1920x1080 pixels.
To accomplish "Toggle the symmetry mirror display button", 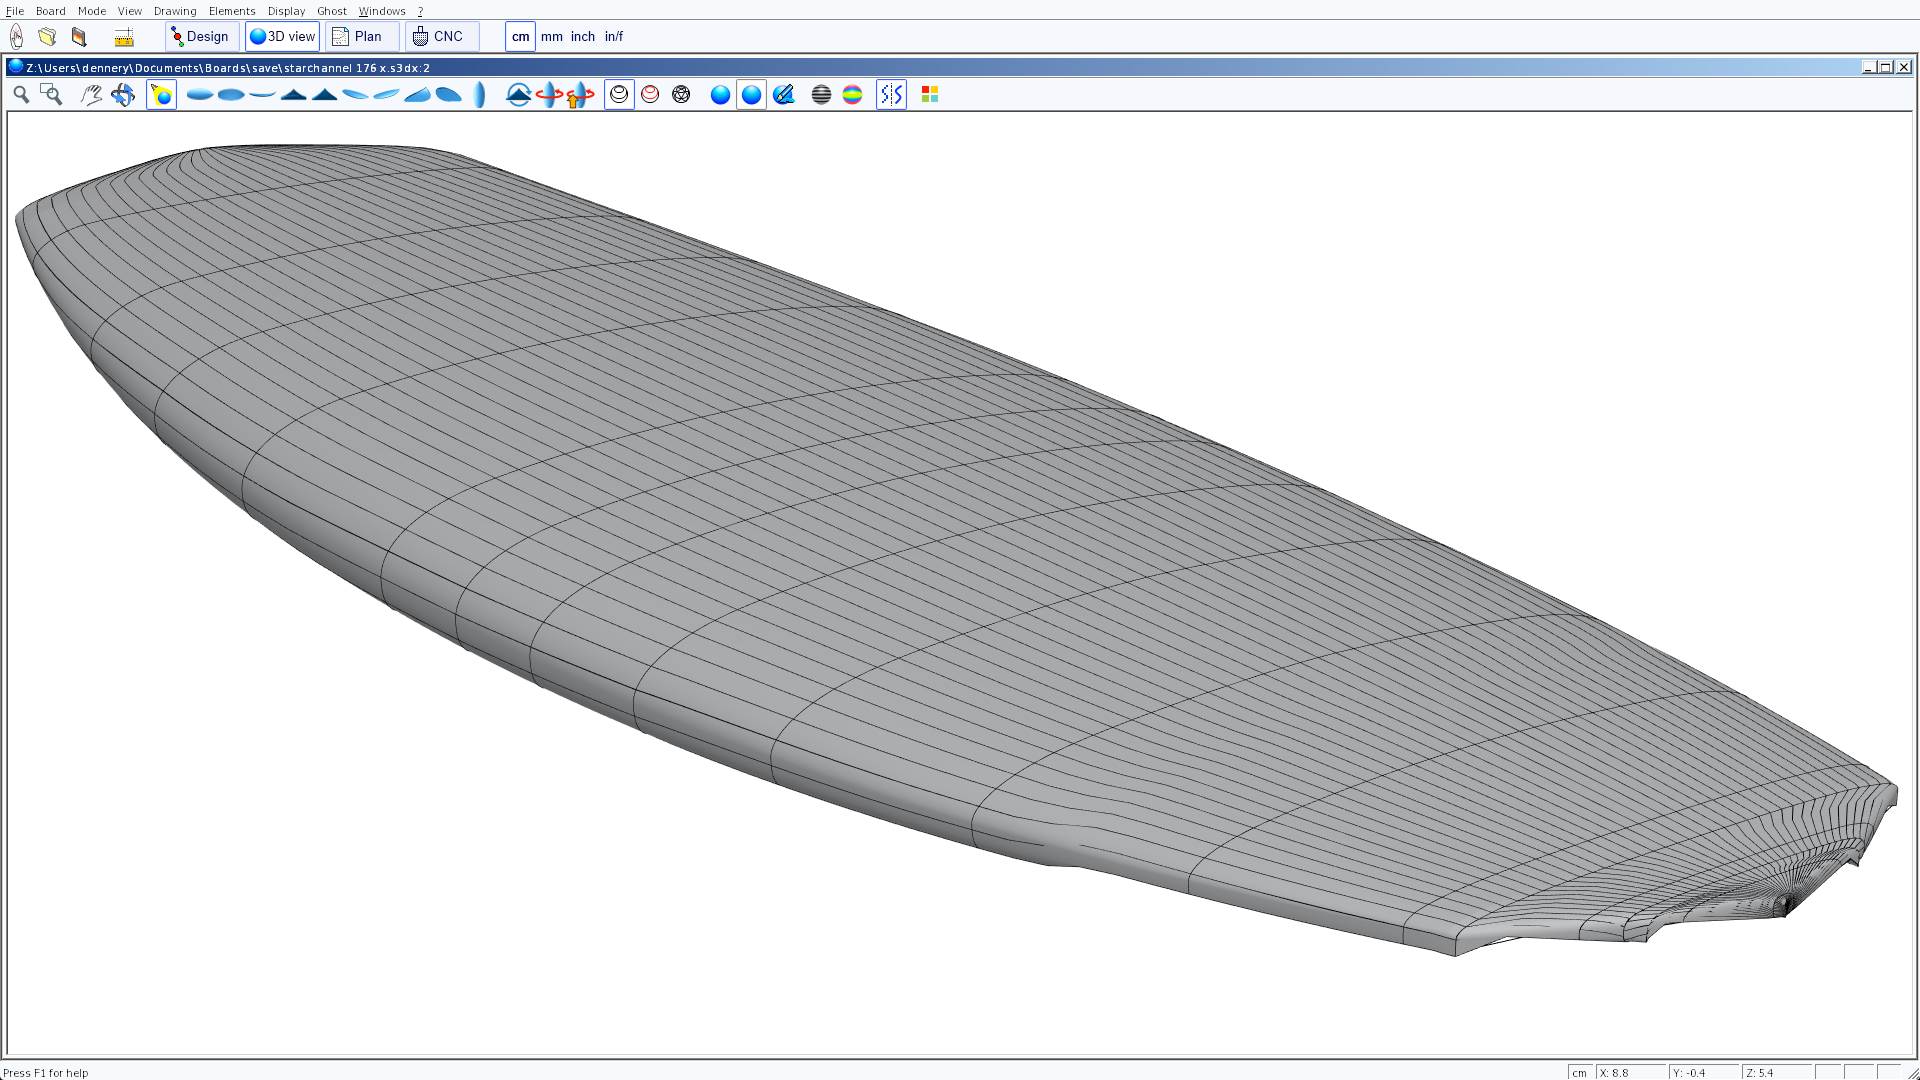I will (x=891, y=94).
